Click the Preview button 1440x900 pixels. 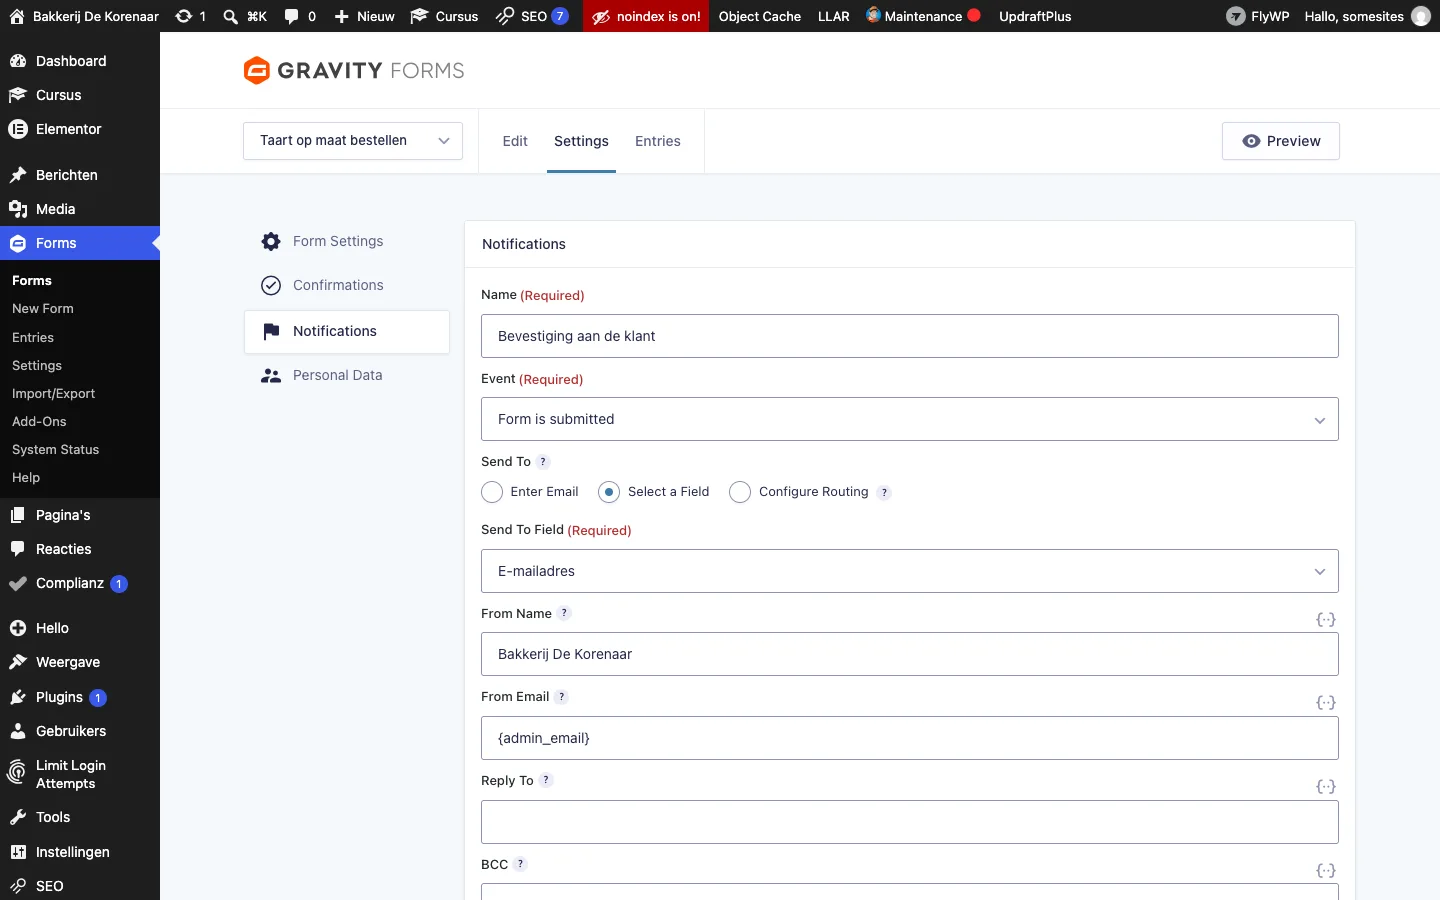[1281, 141]
